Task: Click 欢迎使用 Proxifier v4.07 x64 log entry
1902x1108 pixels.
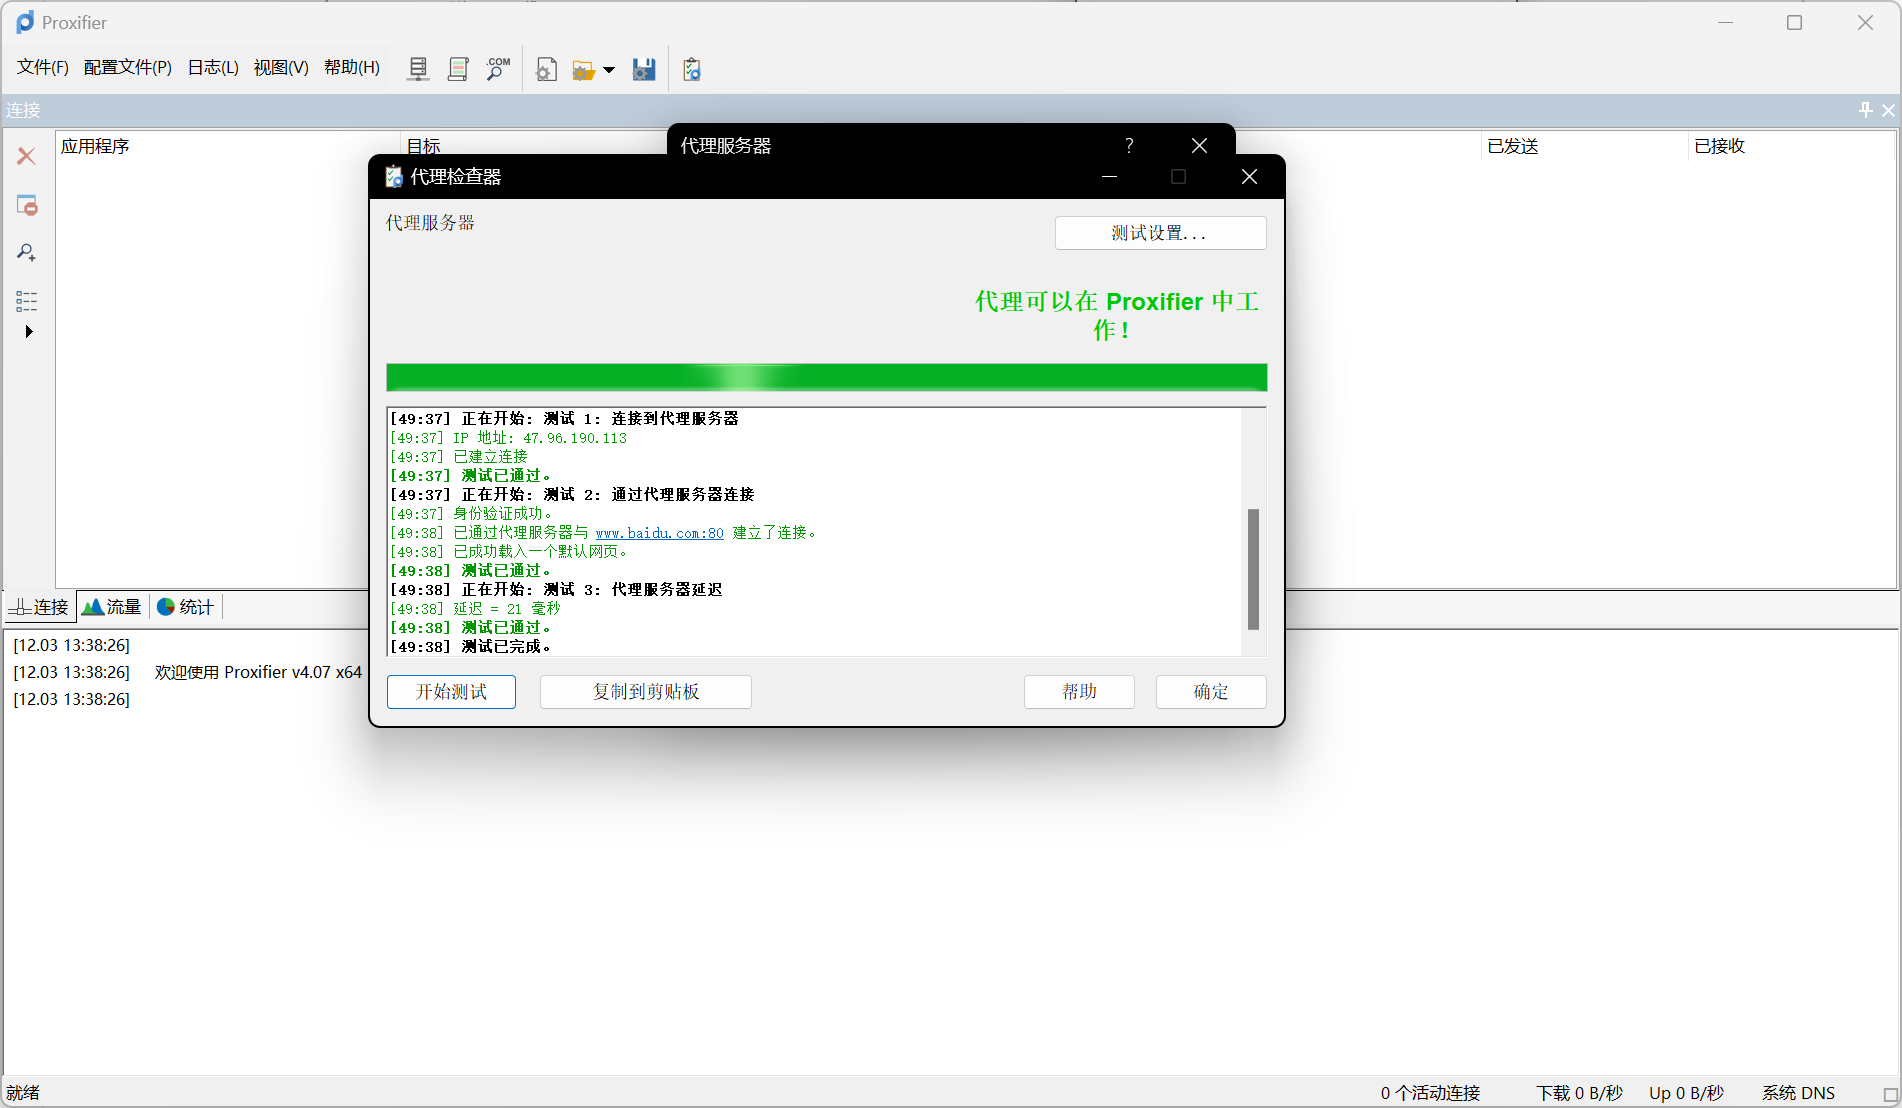Action: click(258, 672)
